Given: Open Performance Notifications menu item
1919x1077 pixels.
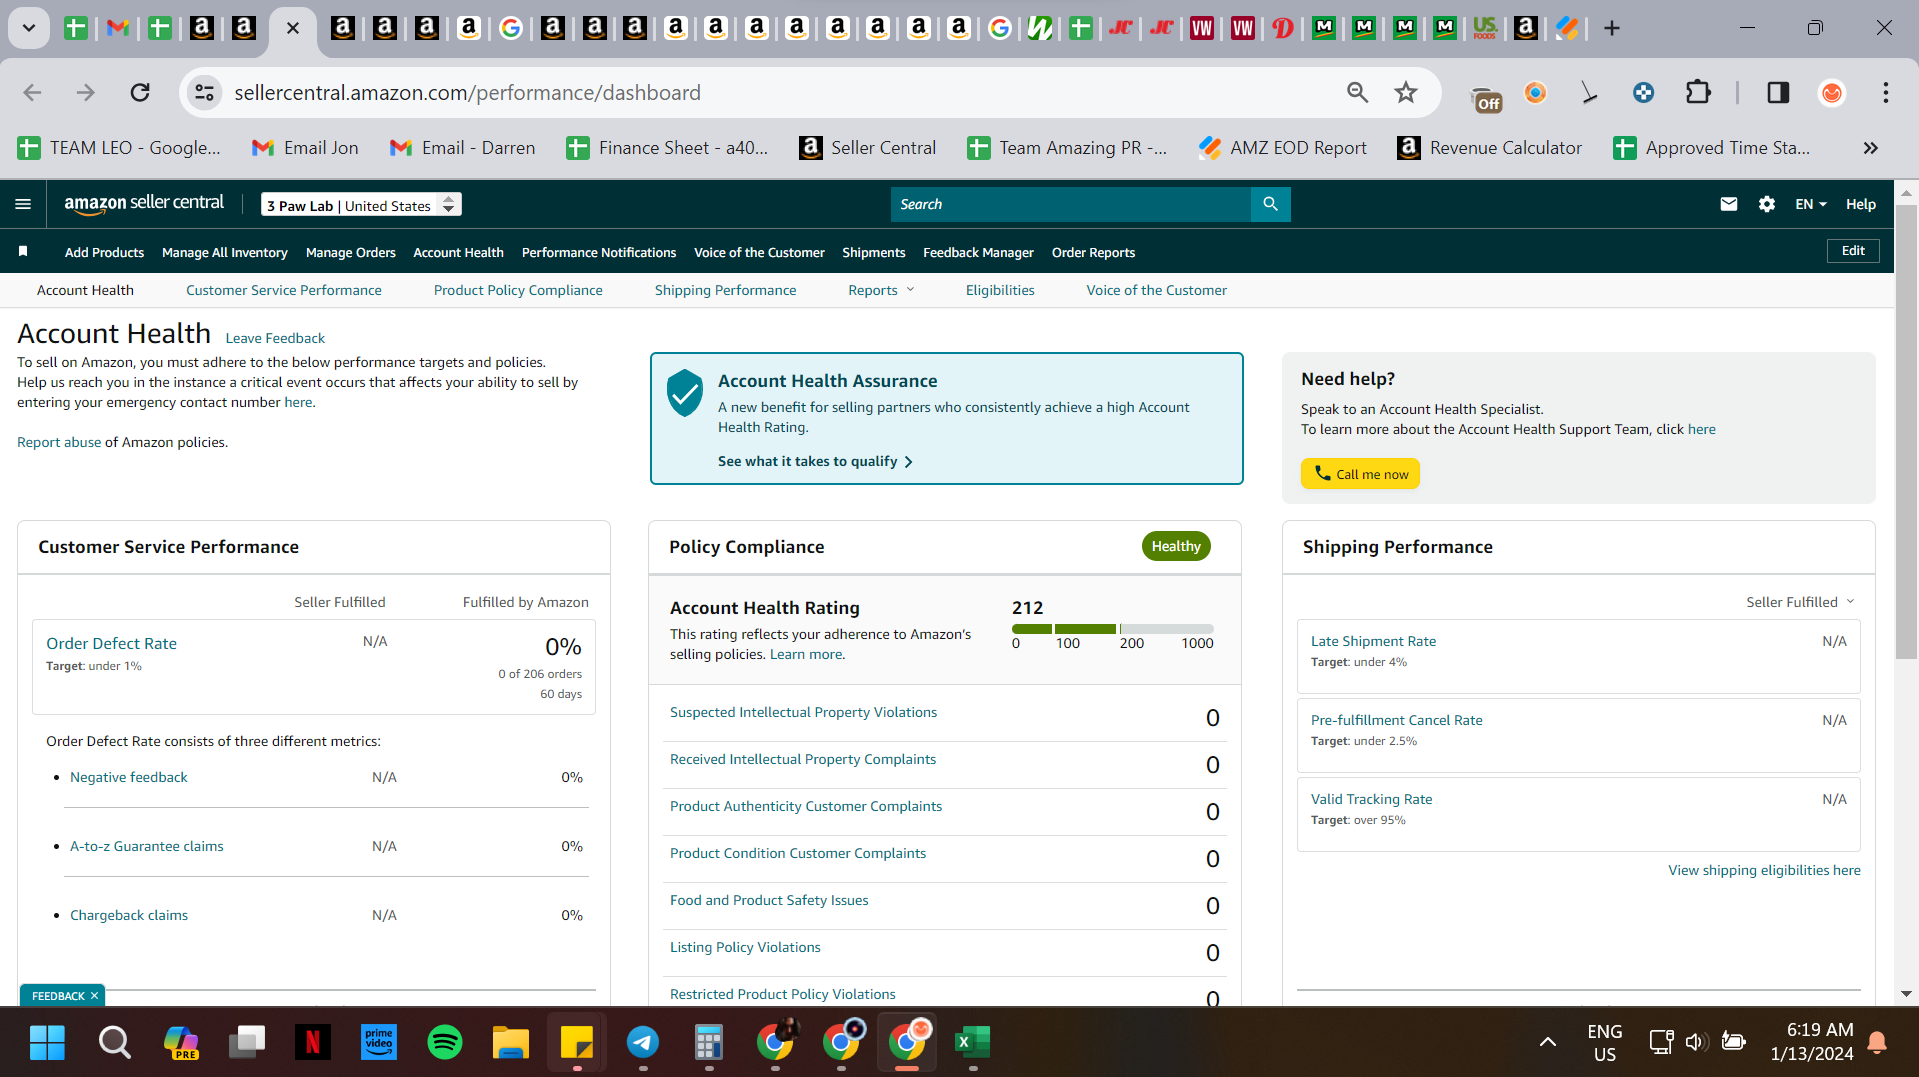Looking at the screenshot, I should pyautogui.click(x=599, y=253).
